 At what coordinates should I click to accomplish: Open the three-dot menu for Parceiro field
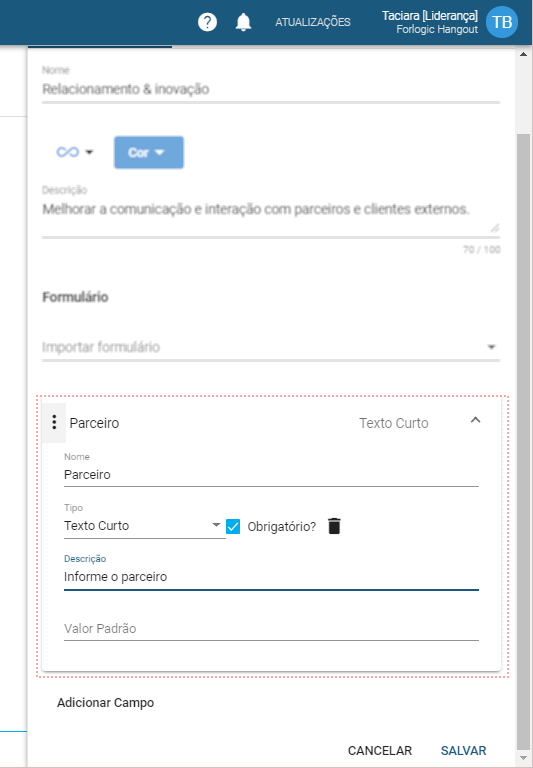pyautogui.click(x=54, y=422)
